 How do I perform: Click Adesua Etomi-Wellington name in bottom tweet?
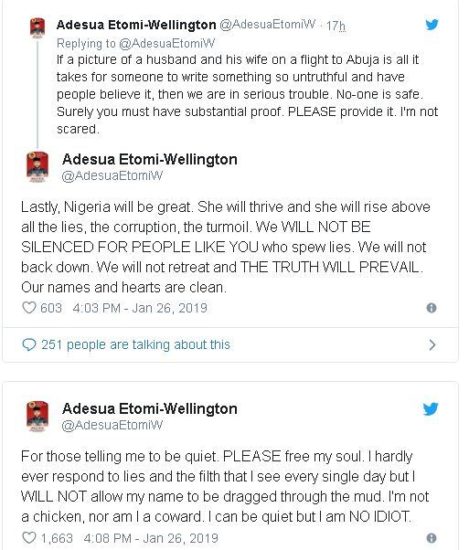pos(150,409)
